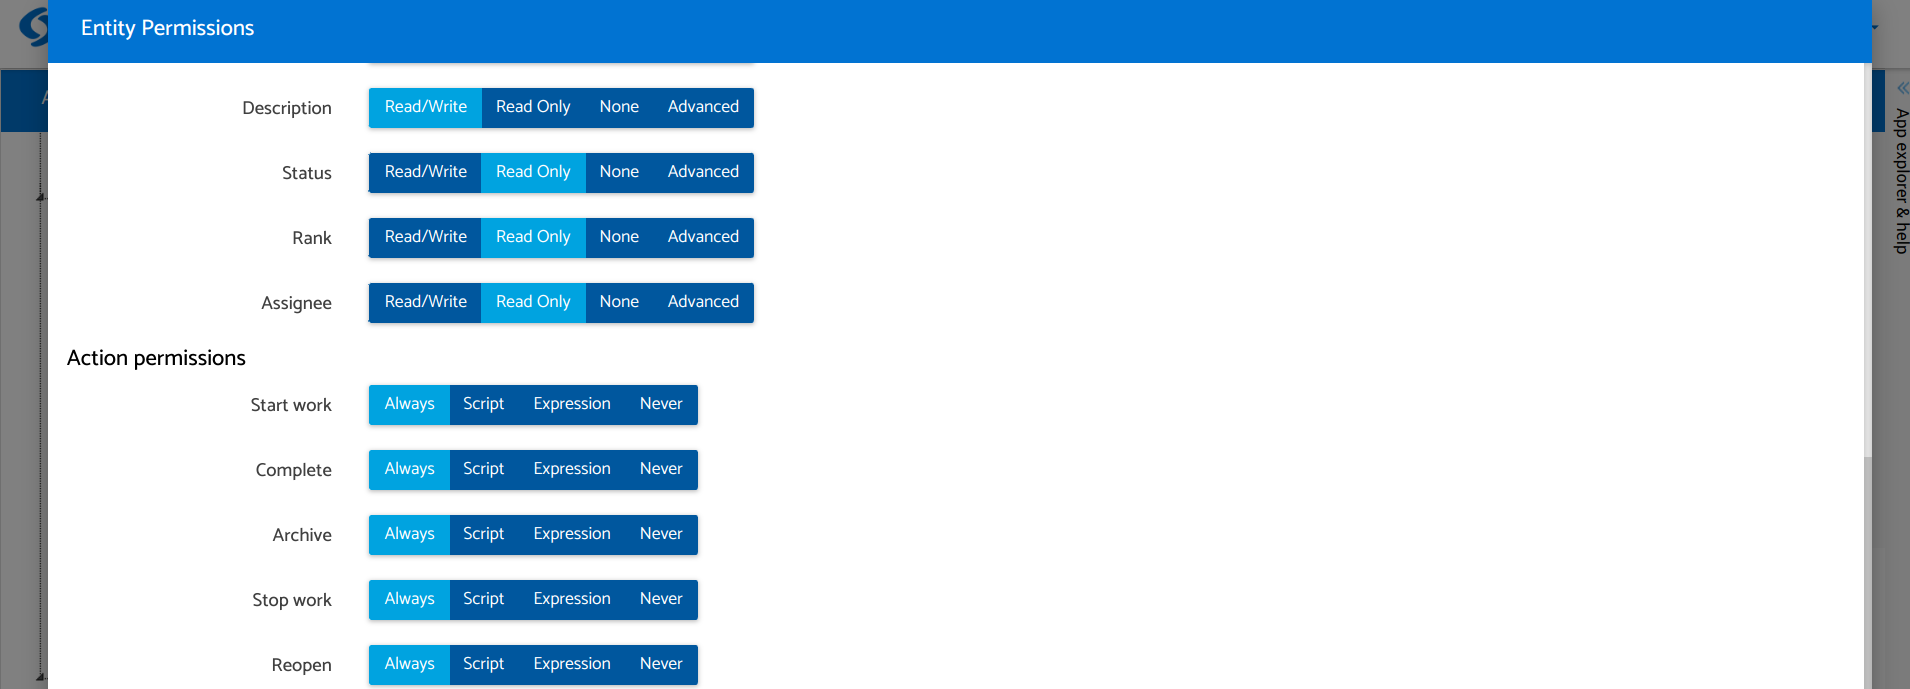This screenshot has width=1910, height=689.
Task: Click the Action permissions heading
Action: pyautogui.click(x=156, y=358)
